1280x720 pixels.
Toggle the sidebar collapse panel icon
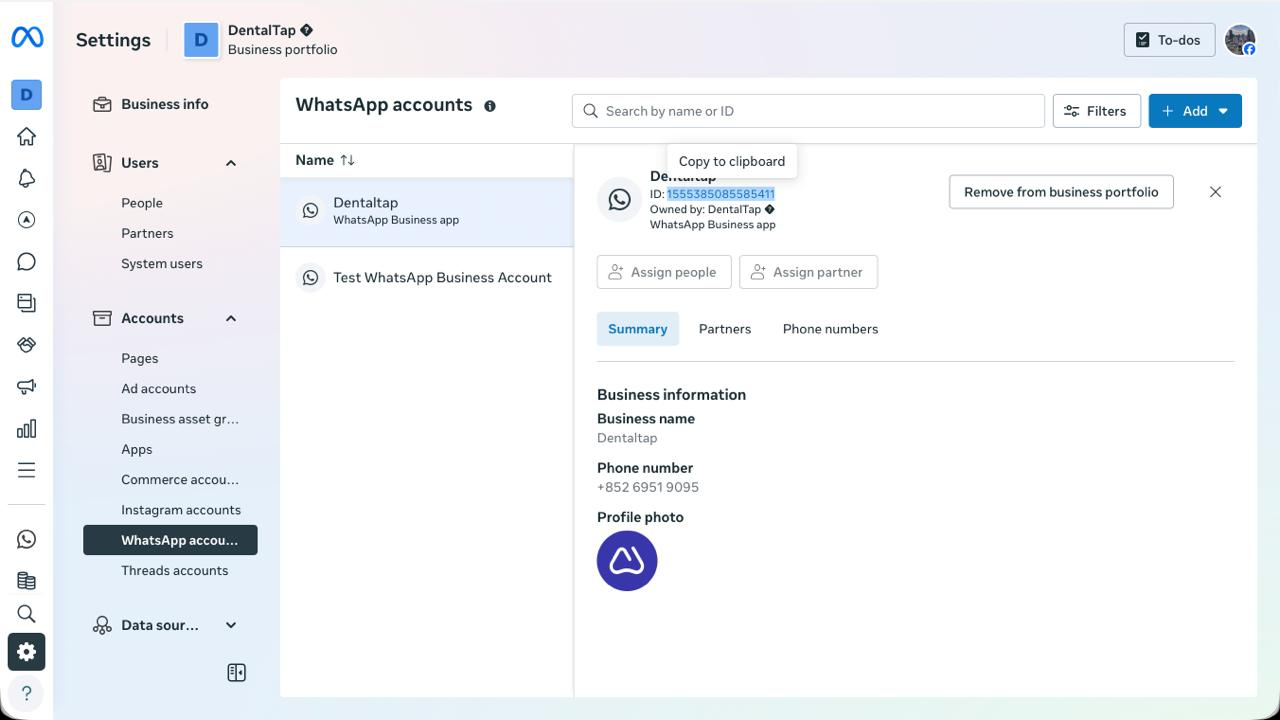pos(237,673)
